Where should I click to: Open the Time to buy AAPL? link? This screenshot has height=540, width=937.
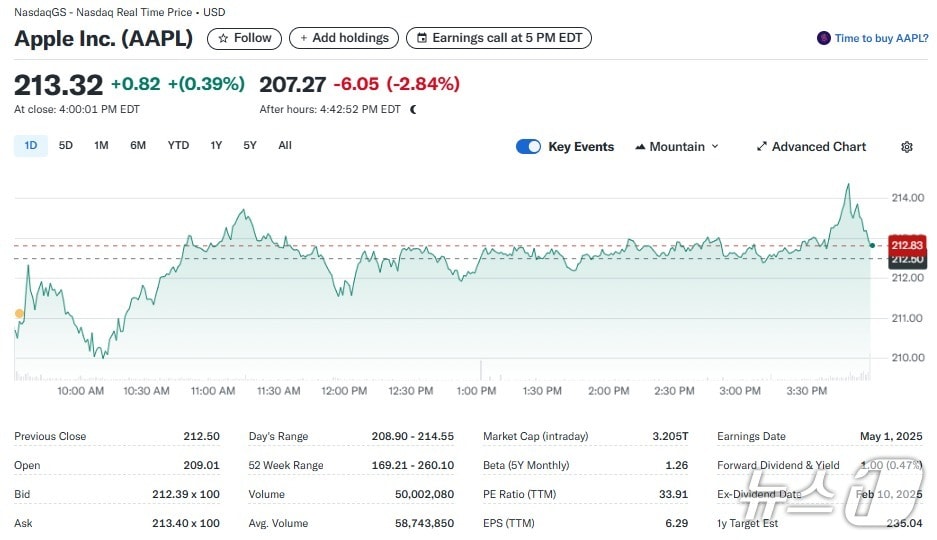(882, 38)
